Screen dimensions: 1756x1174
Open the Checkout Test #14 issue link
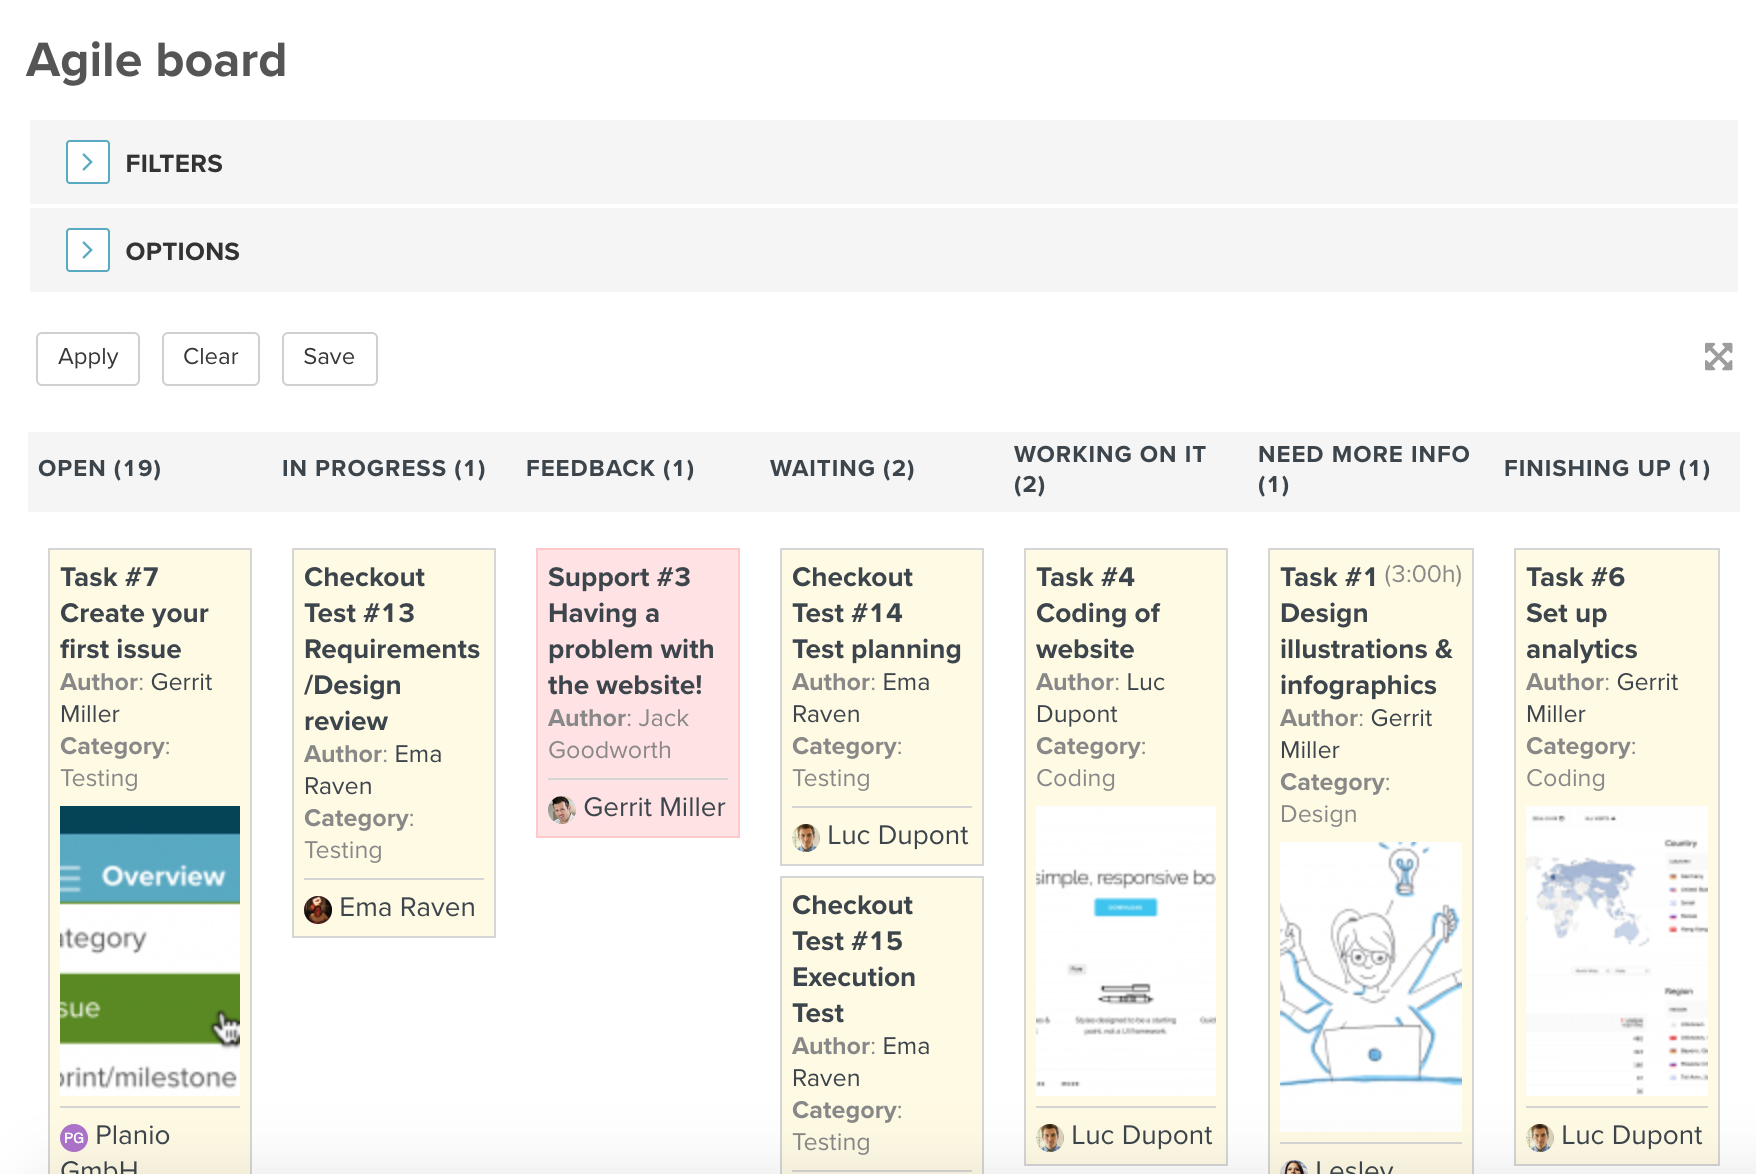pyautogui.click(x=852, y=595)
